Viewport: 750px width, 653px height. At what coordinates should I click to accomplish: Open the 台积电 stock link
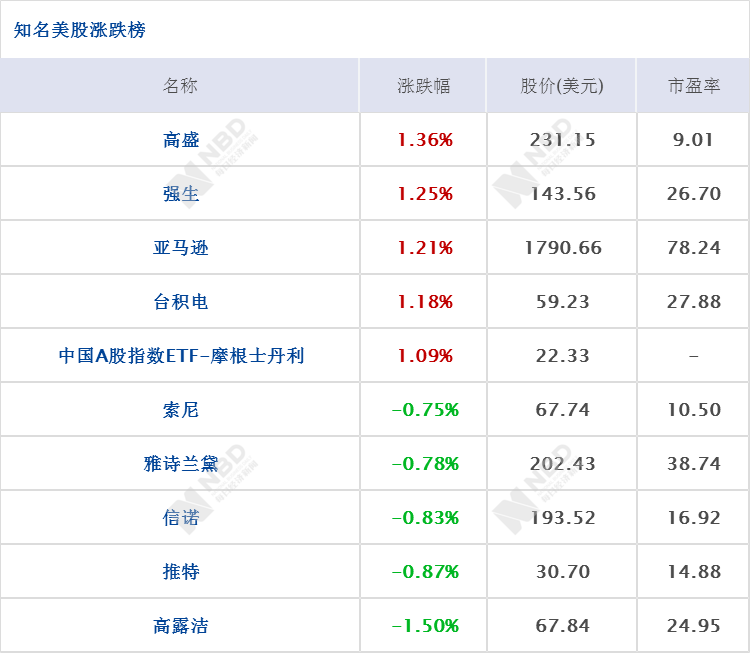pyautogui.click(x=180, y=302)
